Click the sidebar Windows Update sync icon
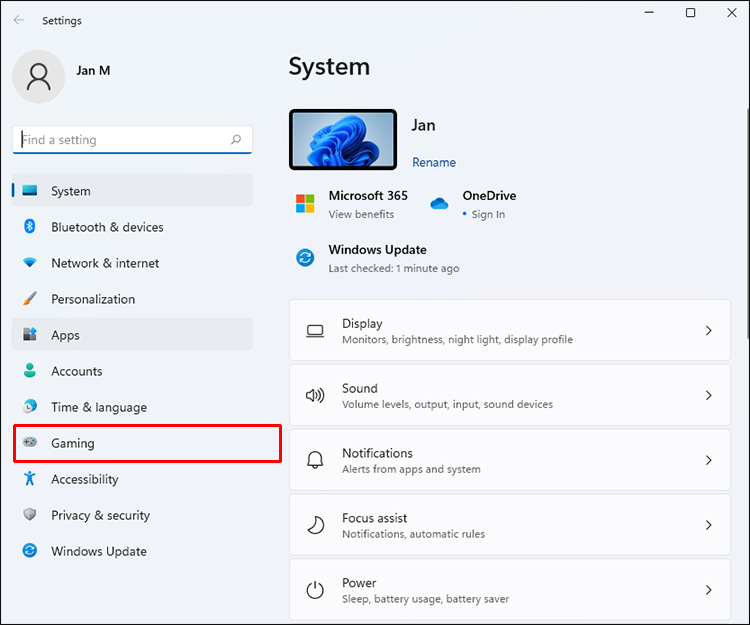The width and height of the screenshot is (750, 625). tap(30, 550)
